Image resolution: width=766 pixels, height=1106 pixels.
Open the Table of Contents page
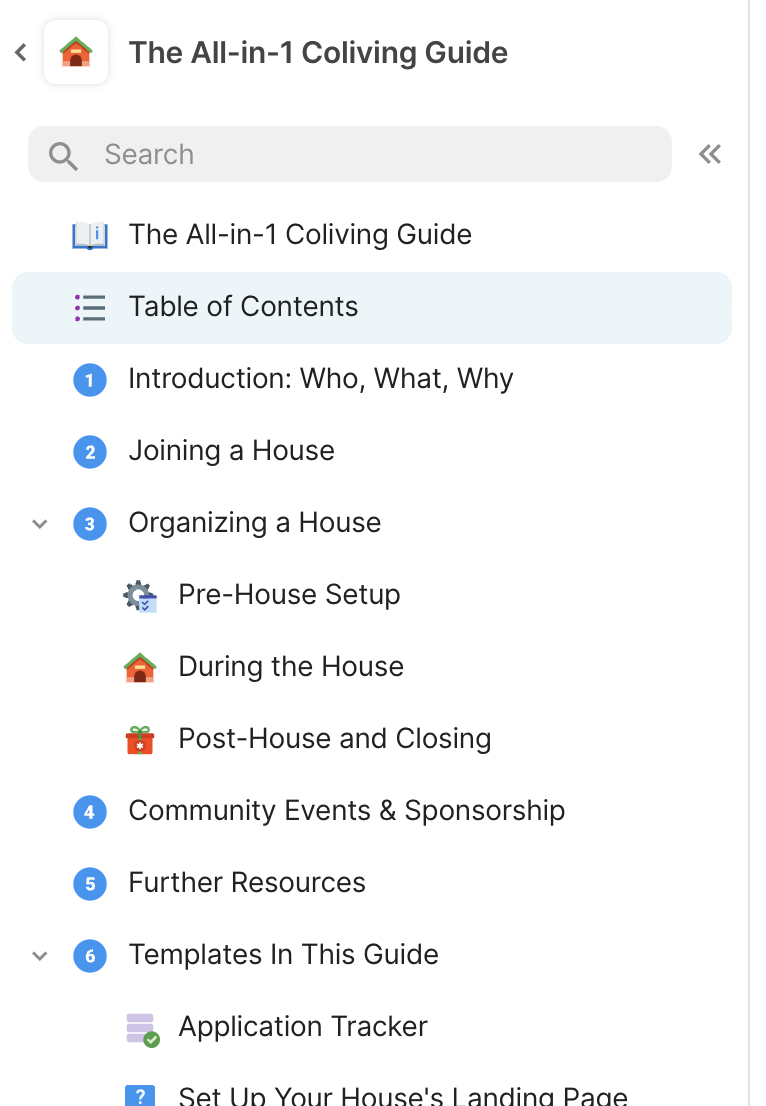click(243, 307)
